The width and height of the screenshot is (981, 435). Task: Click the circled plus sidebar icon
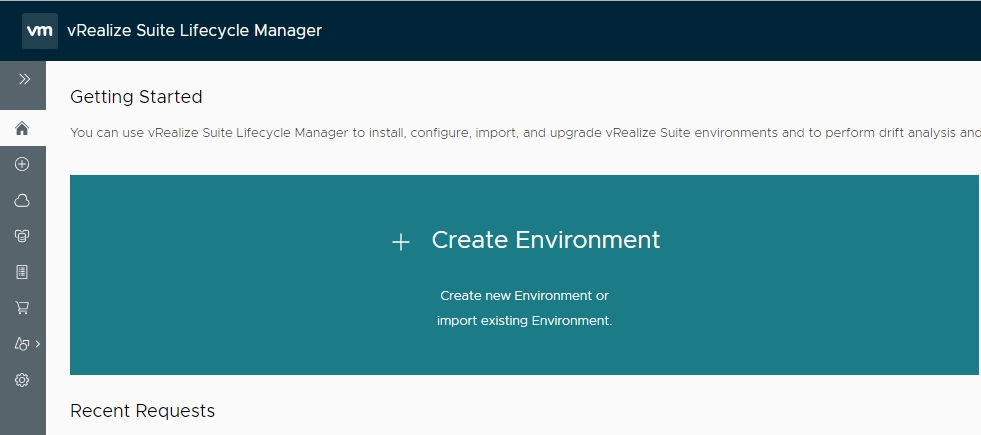pos(22,164)
